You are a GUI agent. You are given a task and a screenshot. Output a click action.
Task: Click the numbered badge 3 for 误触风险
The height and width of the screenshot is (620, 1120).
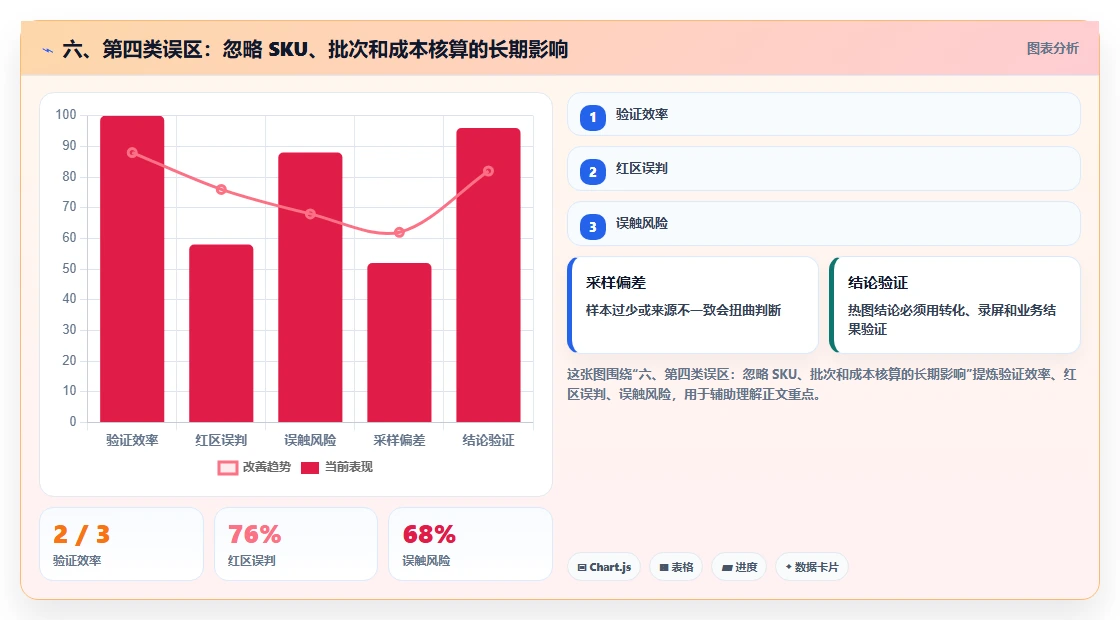point(592,227)
